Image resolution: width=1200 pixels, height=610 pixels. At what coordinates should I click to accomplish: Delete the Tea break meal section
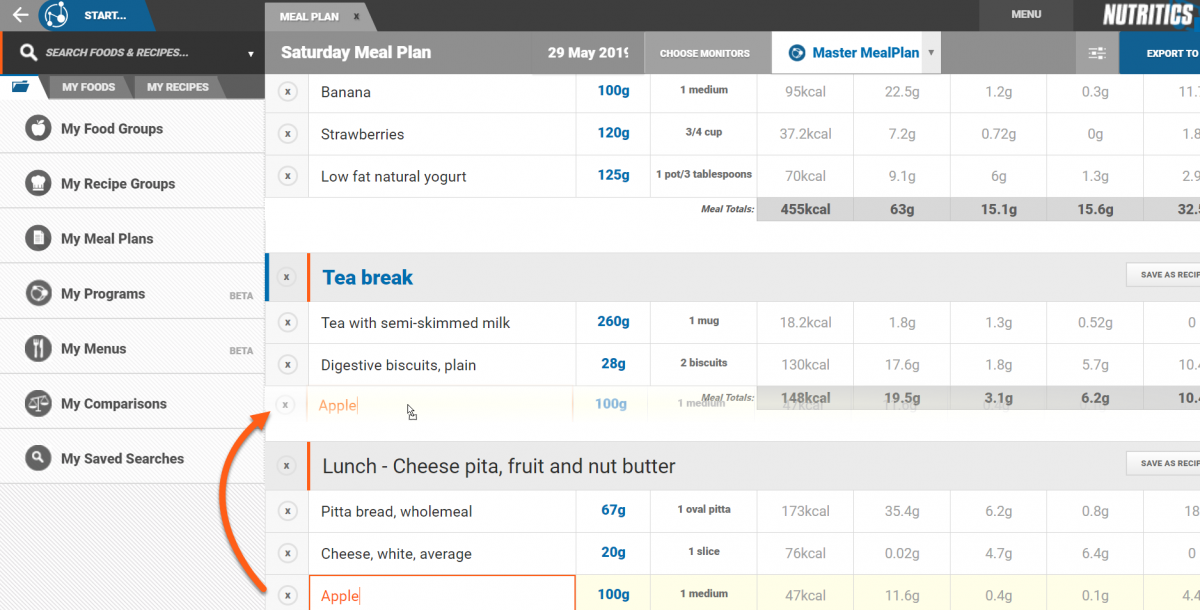pos(288,278)
